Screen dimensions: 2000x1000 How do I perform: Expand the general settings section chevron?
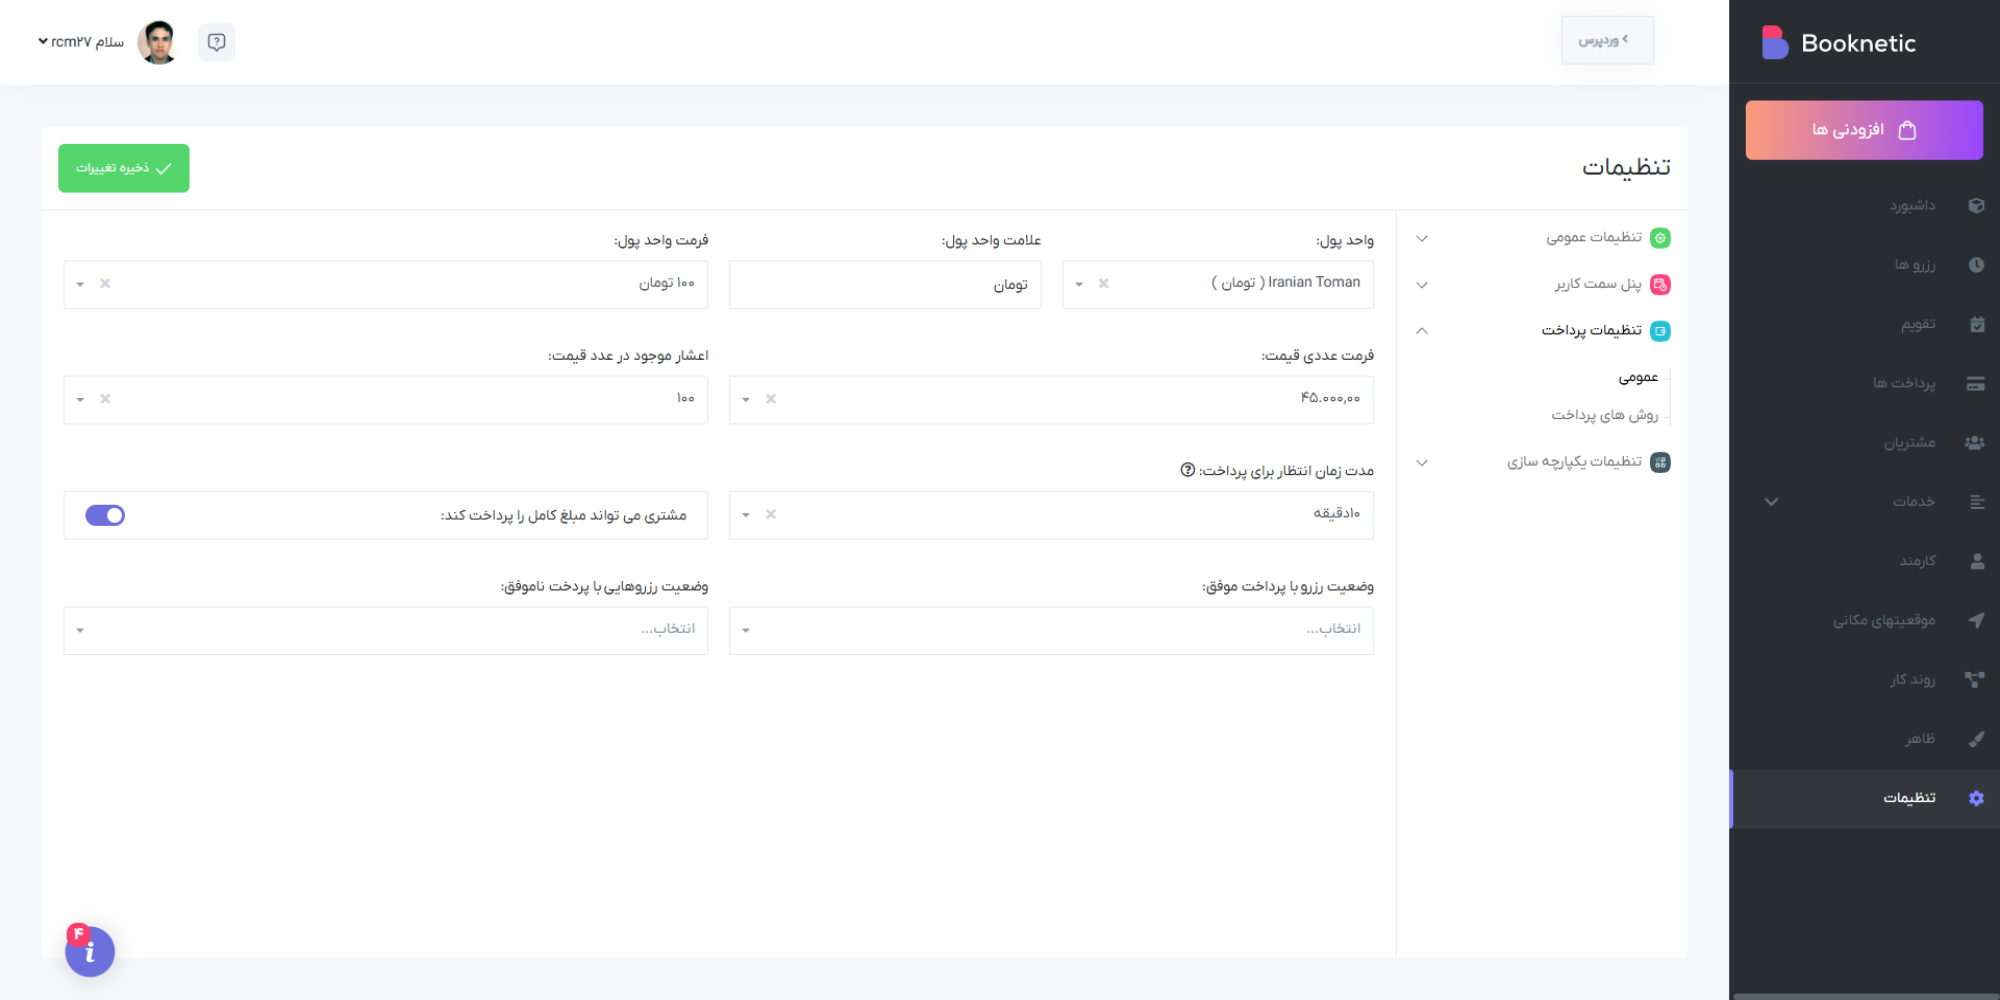pyautogui.click(x=1422, y=238)
